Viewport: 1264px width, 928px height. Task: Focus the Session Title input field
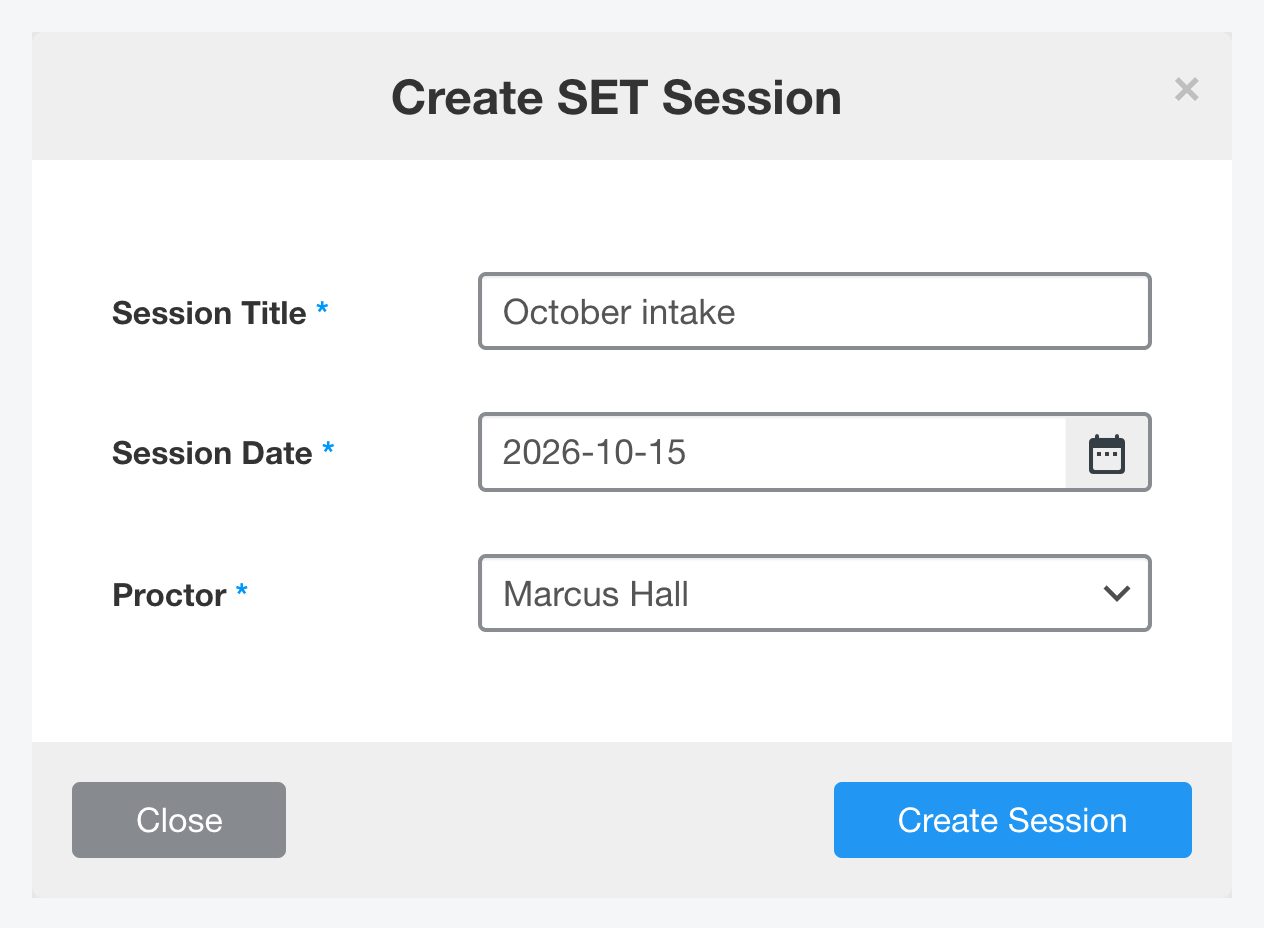815,311
